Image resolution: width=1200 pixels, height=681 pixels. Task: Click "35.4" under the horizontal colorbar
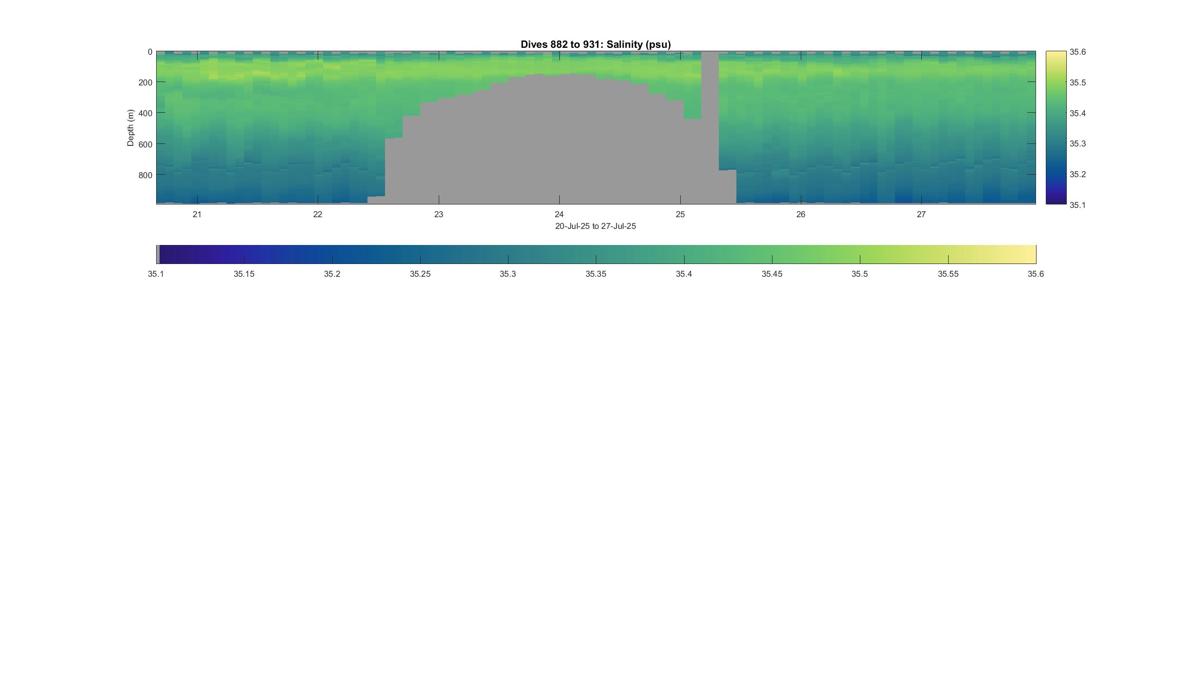tap(684, 273)
